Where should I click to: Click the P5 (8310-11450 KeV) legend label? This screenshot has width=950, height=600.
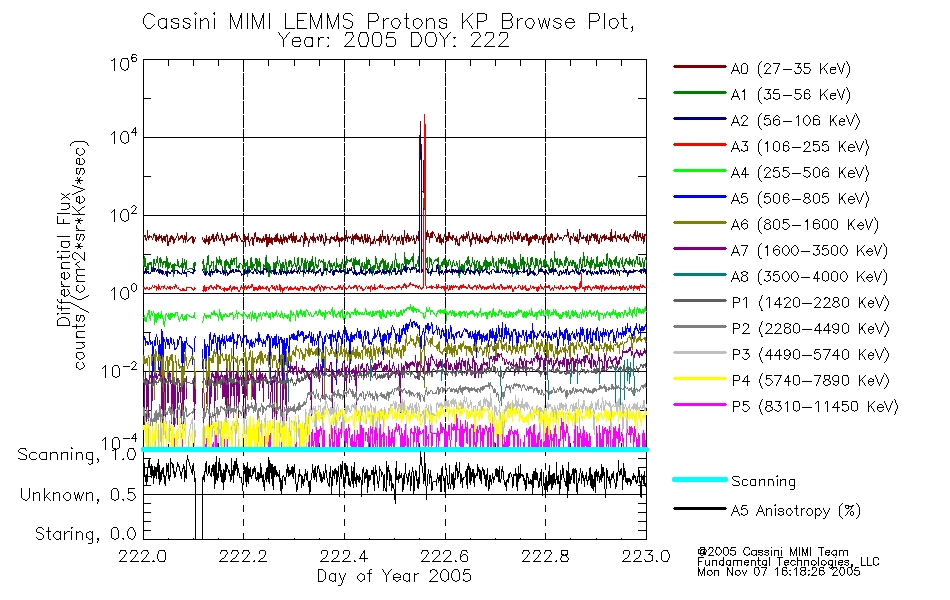click(x=815, y=406)
